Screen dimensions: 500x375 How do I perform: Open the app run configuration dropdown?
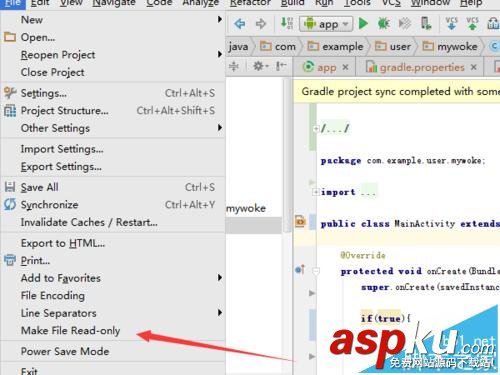[326, 24]
